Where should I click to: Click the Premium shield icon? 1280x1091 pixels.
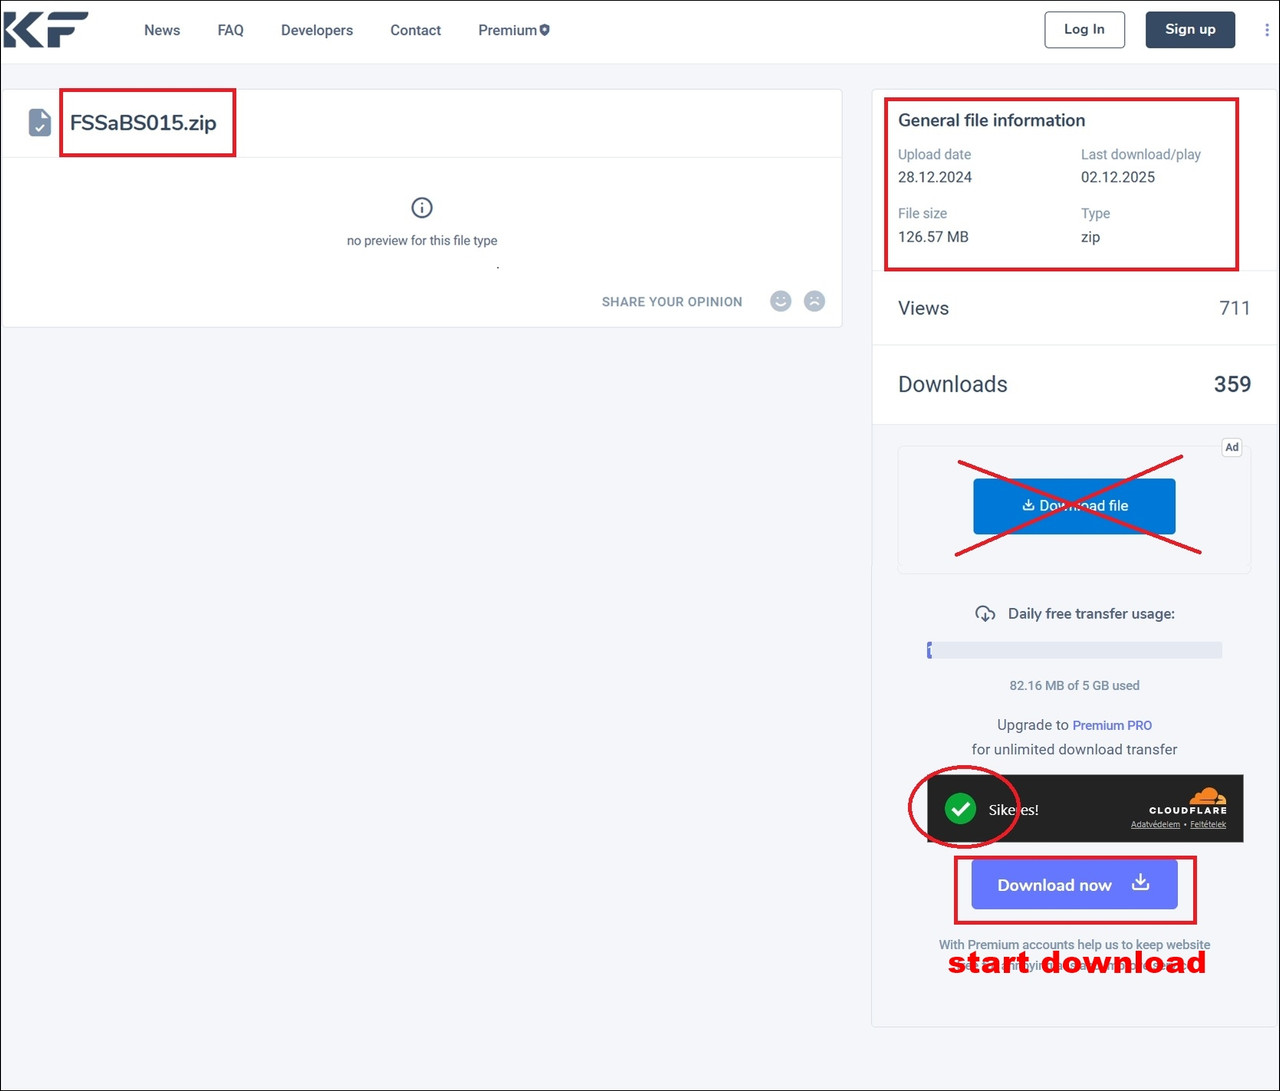coord(545,30)
